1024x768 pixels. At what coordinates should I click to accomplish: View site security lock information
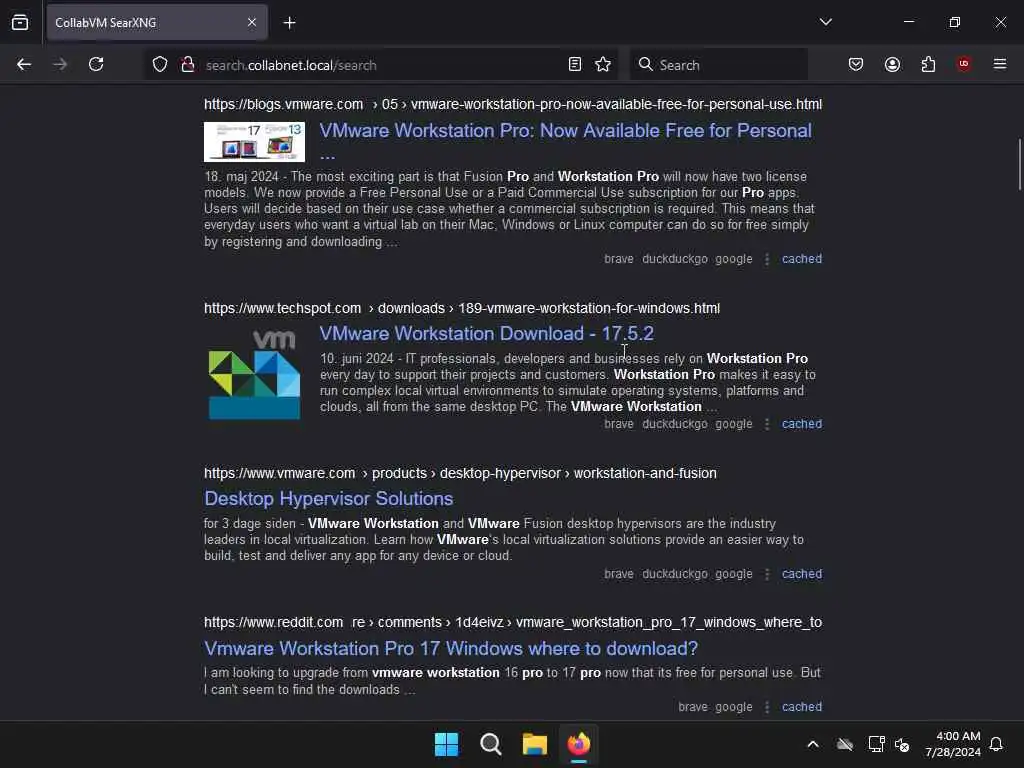coord(187,65)
